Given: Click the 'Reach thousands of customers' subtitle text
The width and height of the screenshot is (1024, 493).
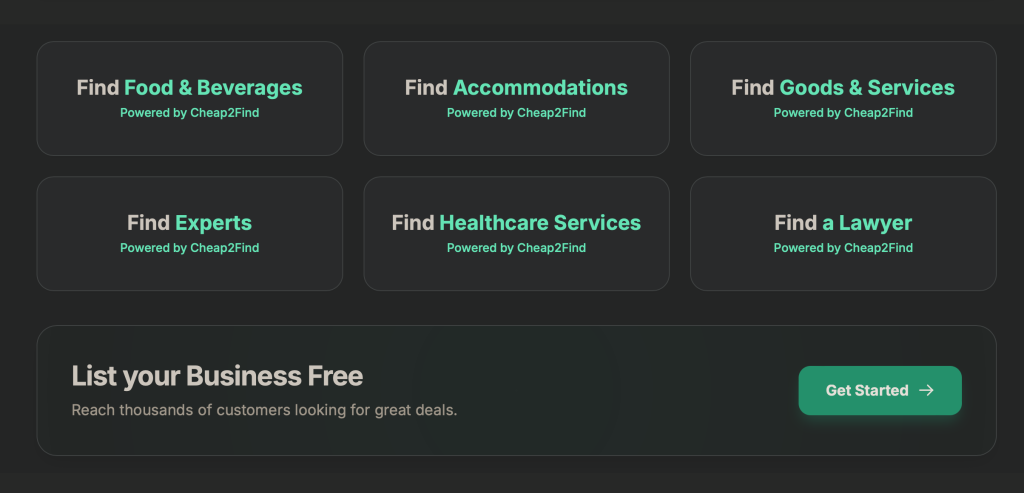Looking at the screenshot, I should tap(264, 410).
